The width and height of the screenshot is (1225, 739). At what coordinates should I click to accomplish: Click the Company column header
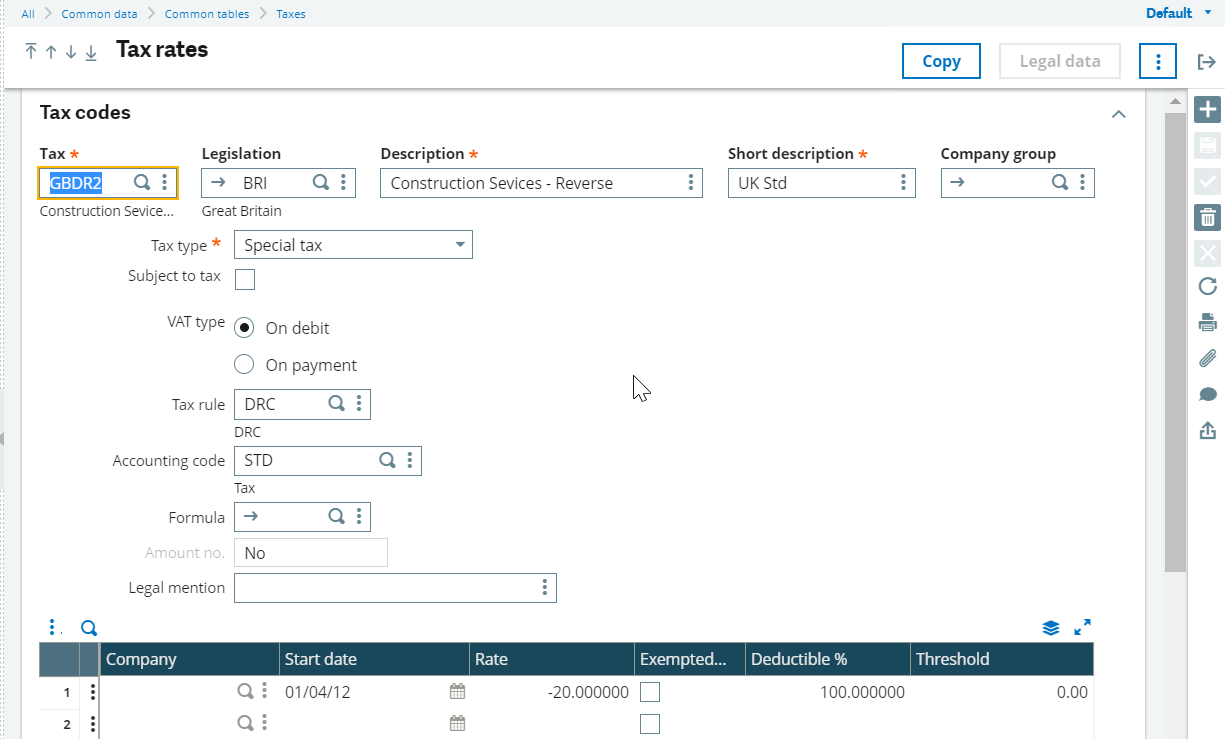[x=189, y=659]
